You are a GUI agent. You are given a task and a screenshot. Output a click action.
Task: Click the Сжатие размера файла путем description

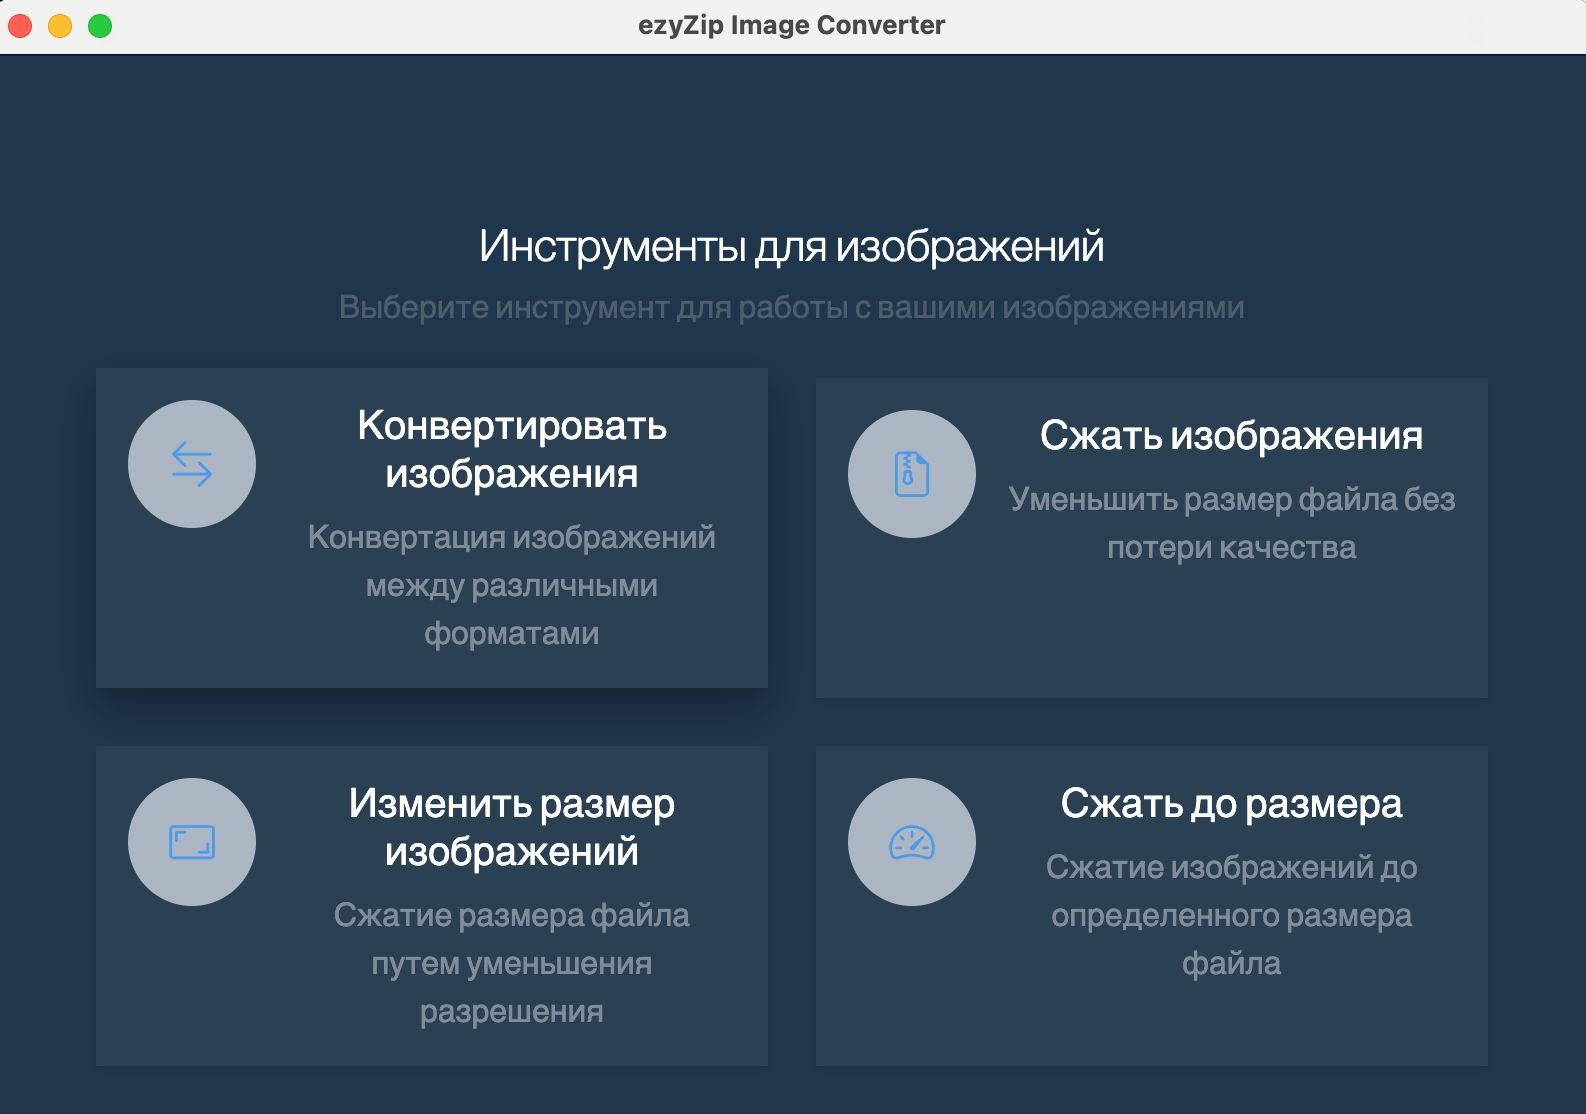(511, 963)
